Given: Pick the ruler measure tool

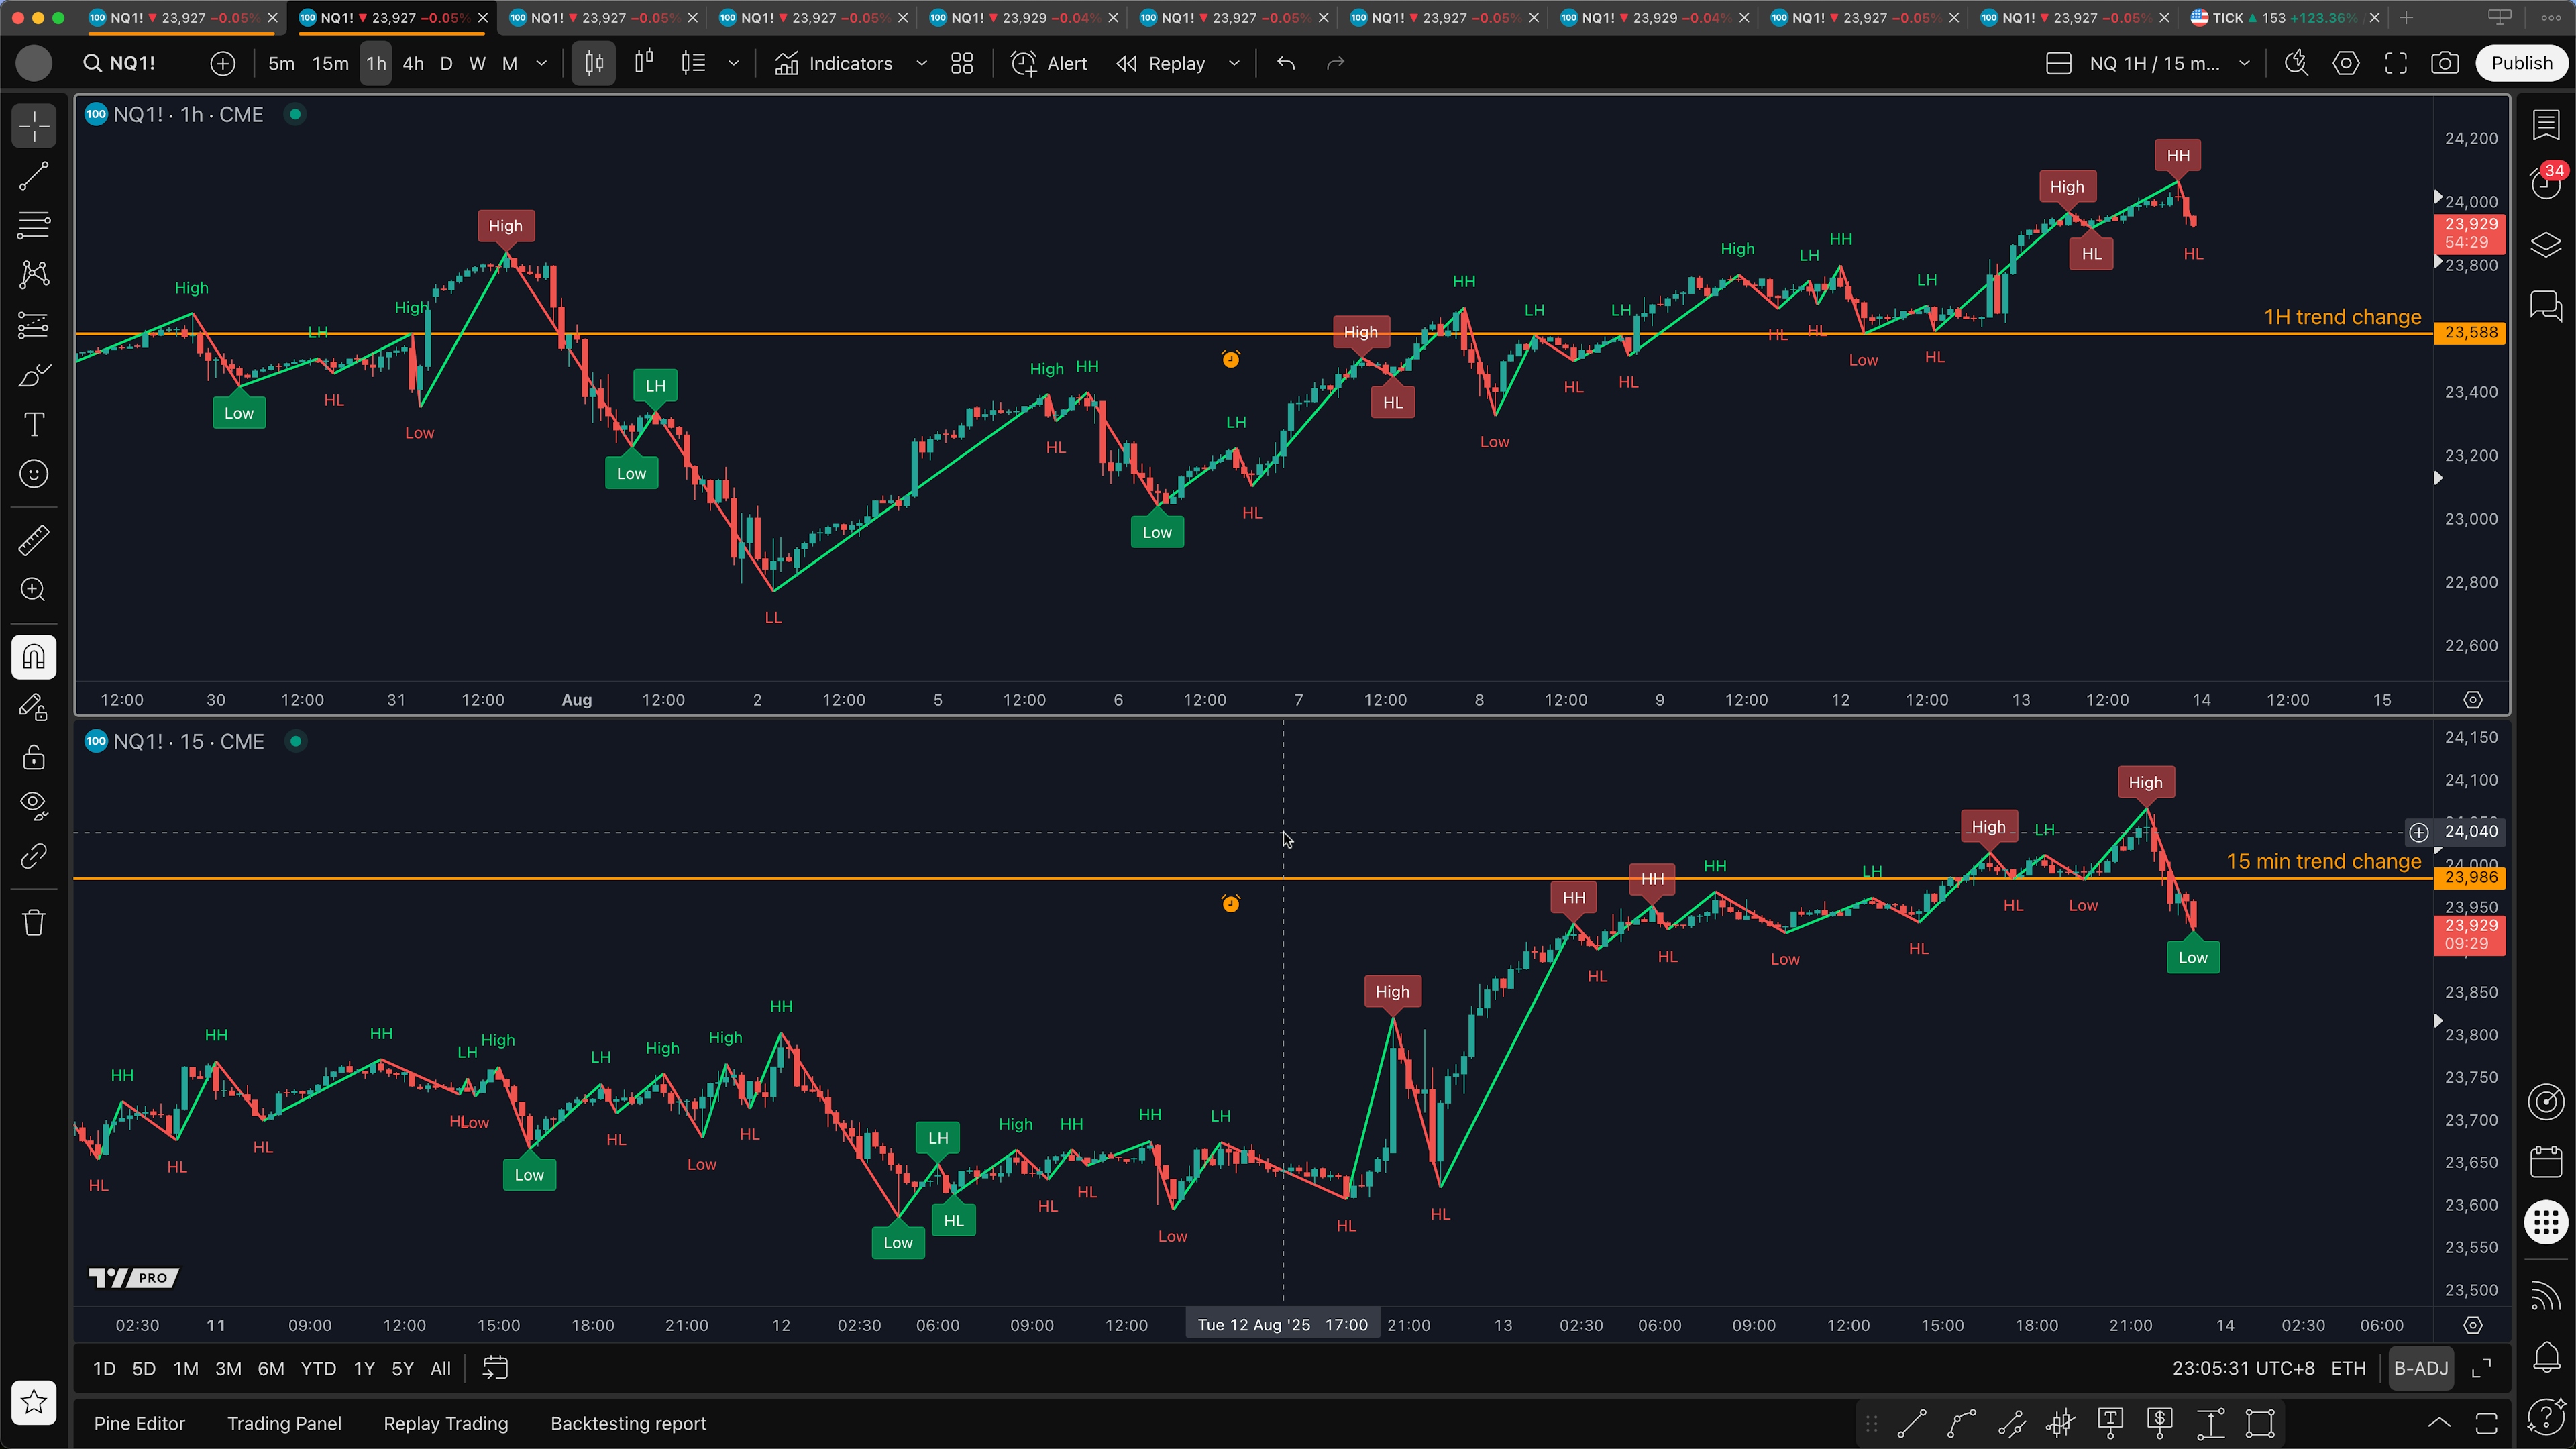Looking at the screenshot, I should [34, 541].
